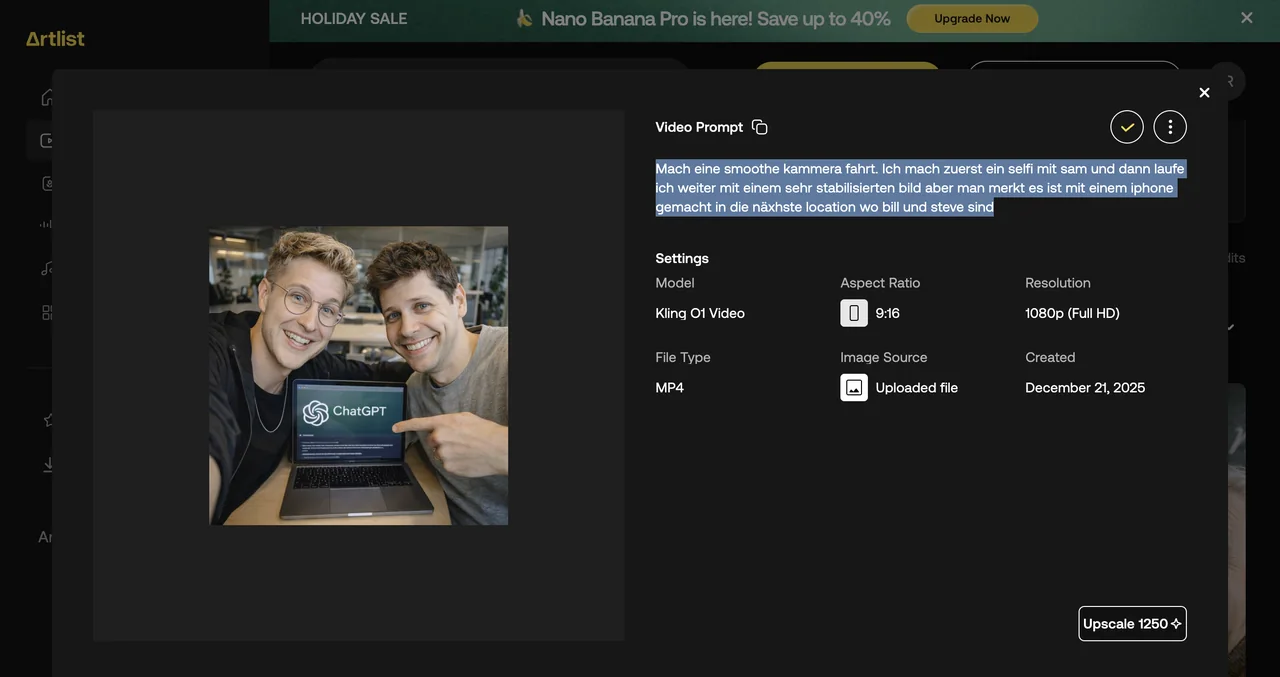Click the yellow checkmark circle button
Screen dimensions: 1280x677
point(1127,127)
